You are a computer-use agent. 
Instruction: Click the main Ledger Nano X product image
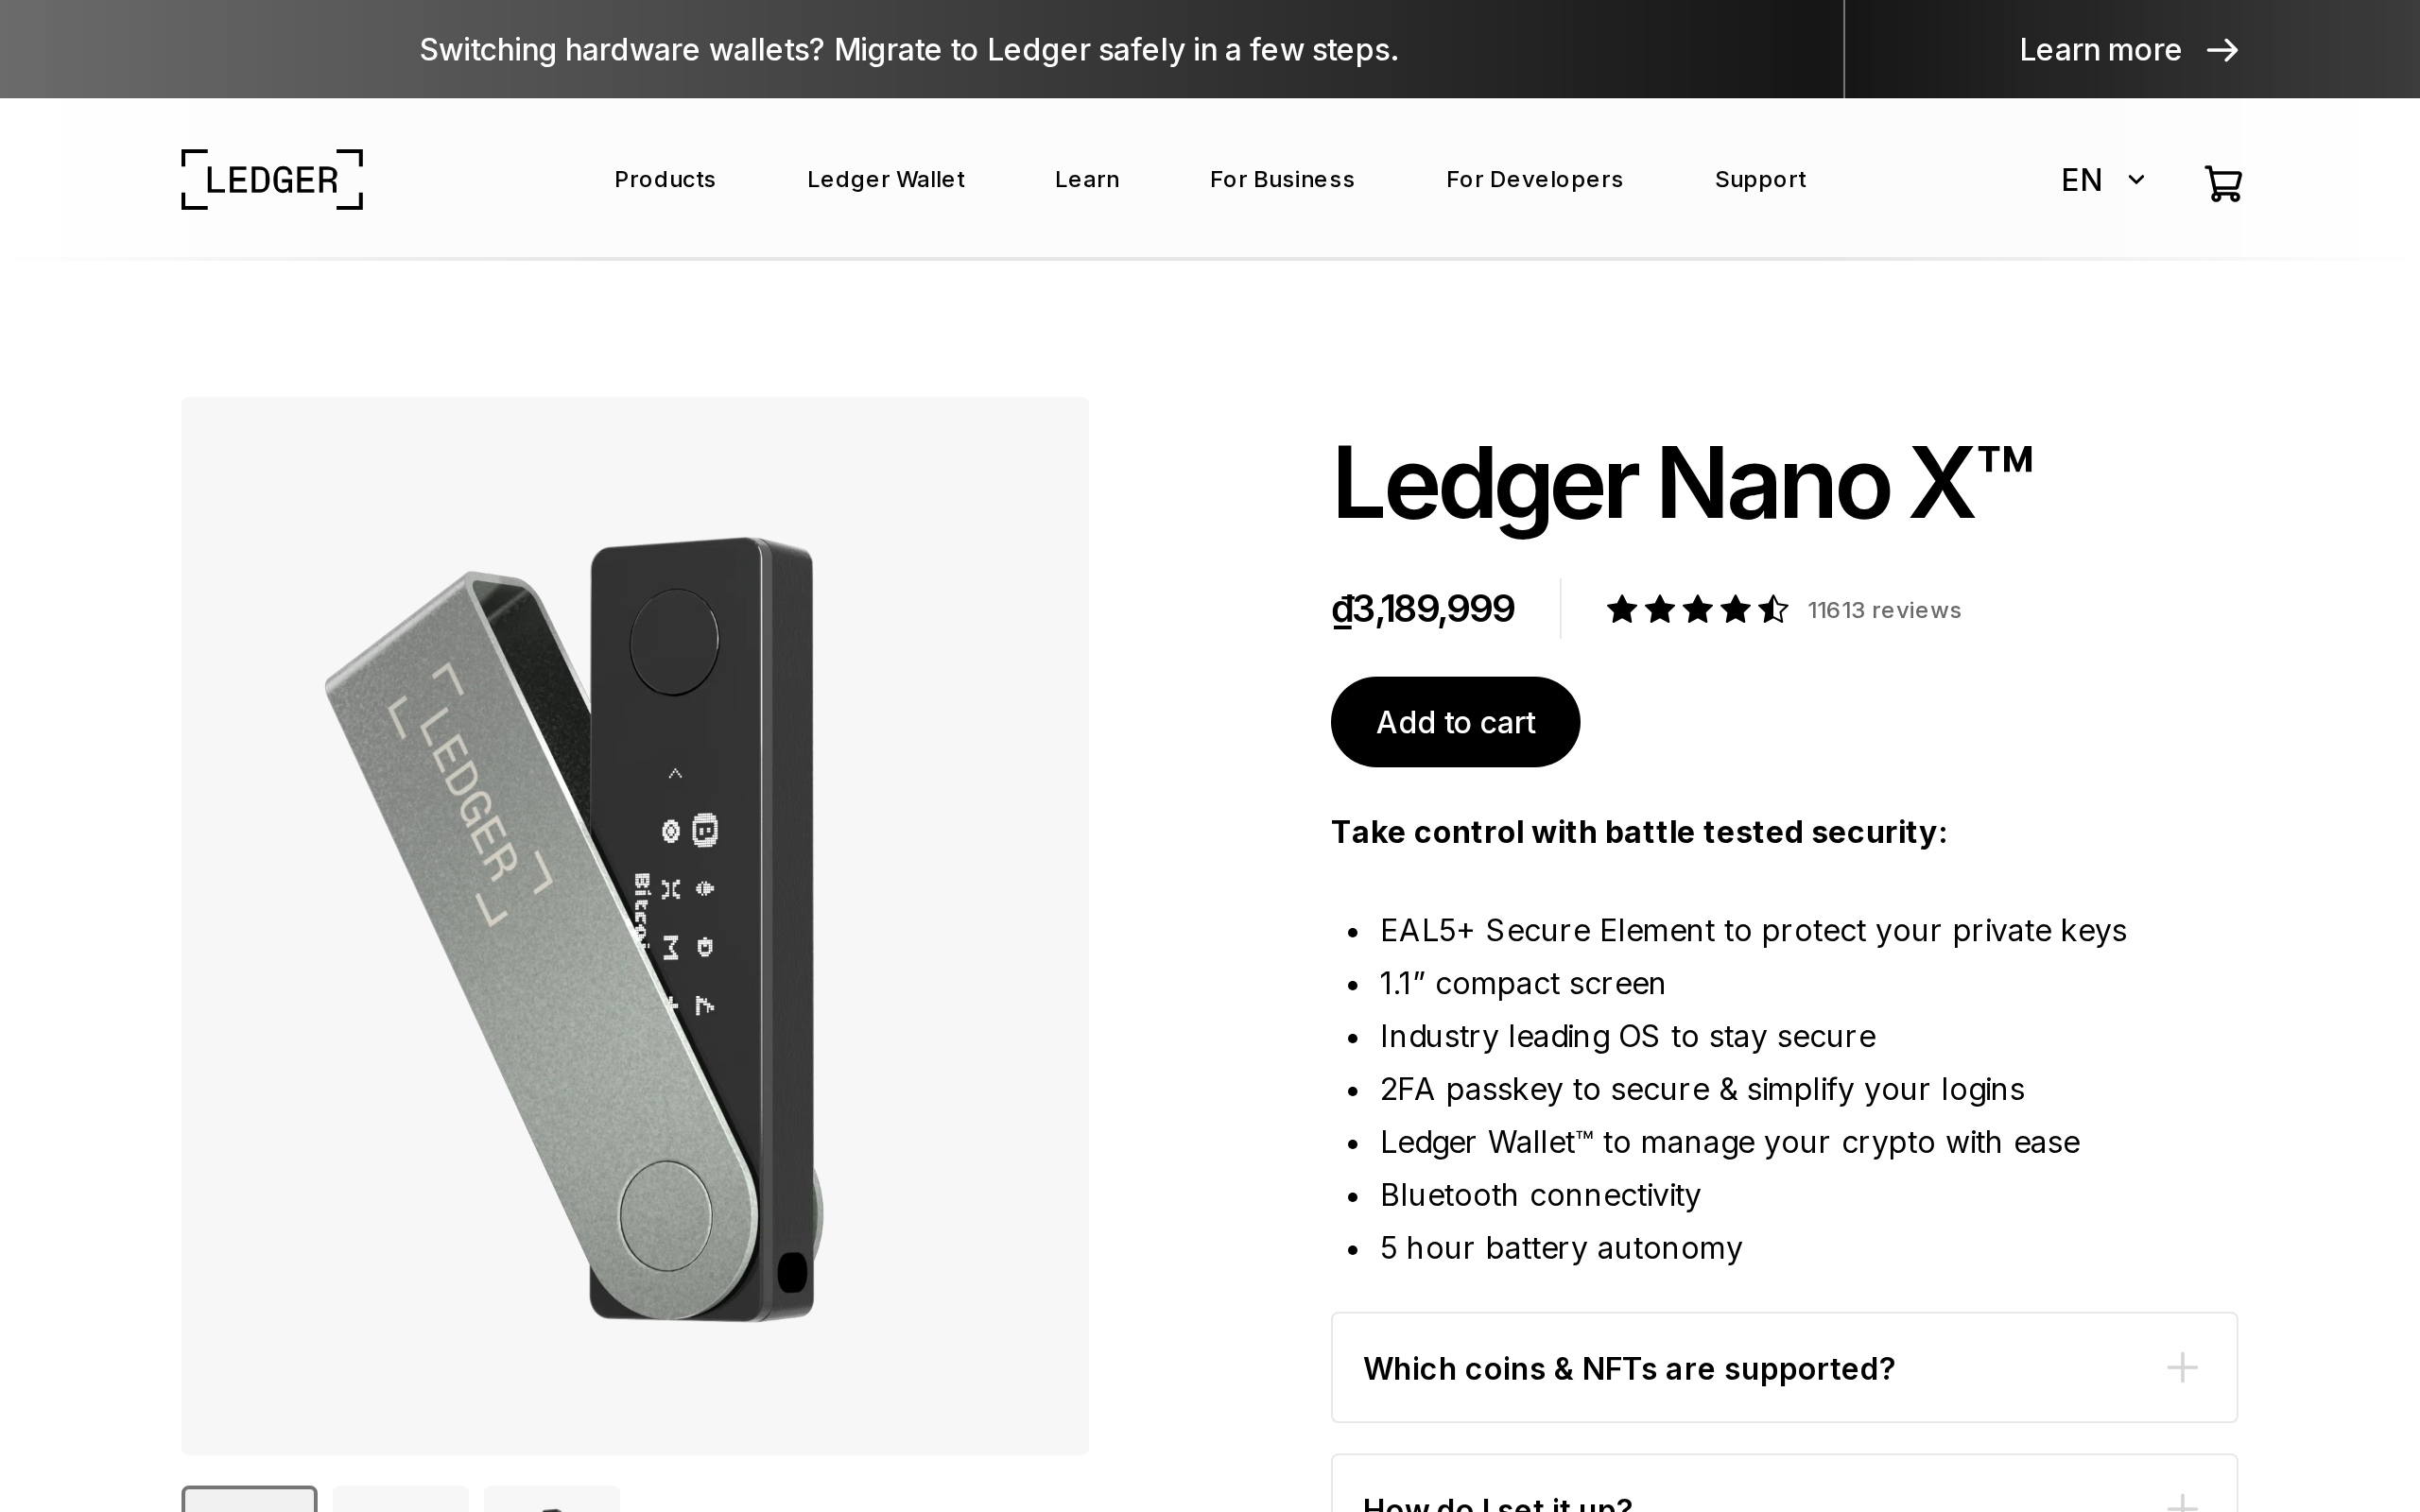[x=635, y=925]
